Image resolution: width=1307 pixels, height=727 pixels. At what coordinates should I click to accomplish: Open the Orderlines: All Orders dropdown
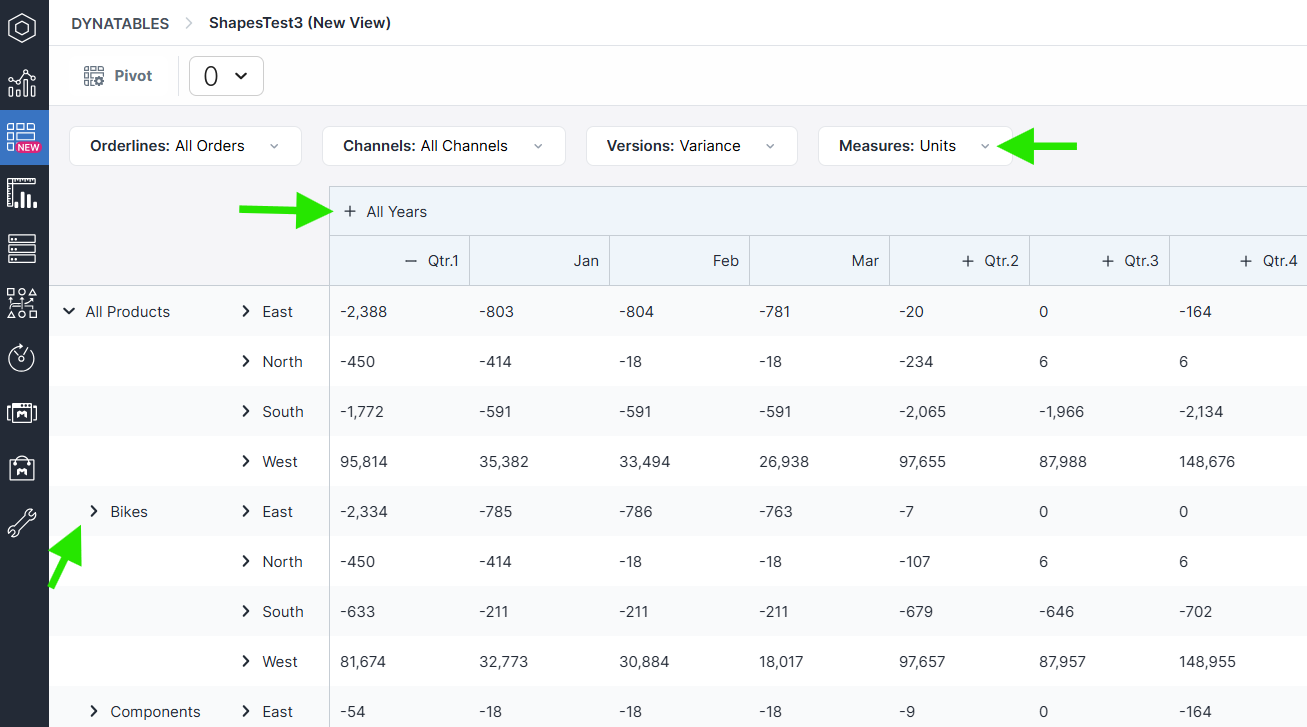click(x=185, y=146)
